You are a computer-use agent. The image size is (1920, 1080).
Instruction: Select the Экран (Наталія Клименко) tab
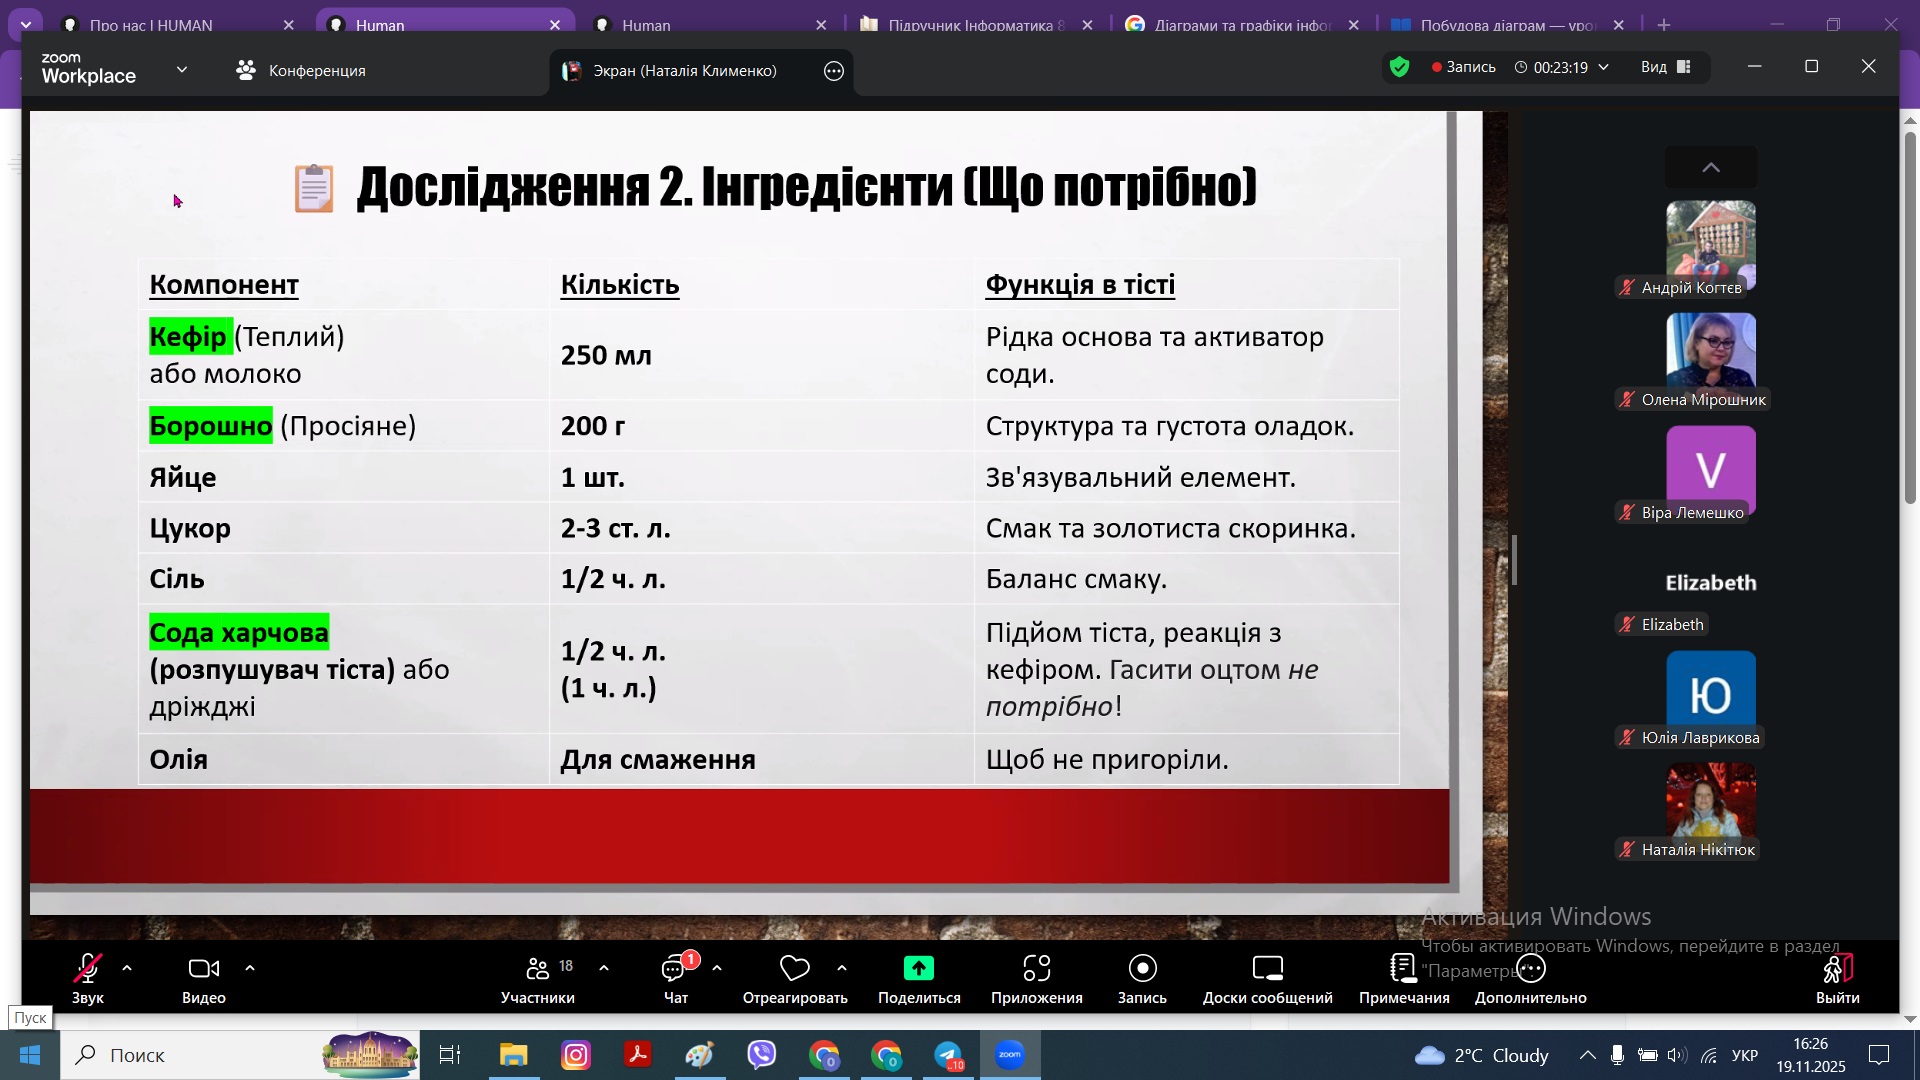685,71
